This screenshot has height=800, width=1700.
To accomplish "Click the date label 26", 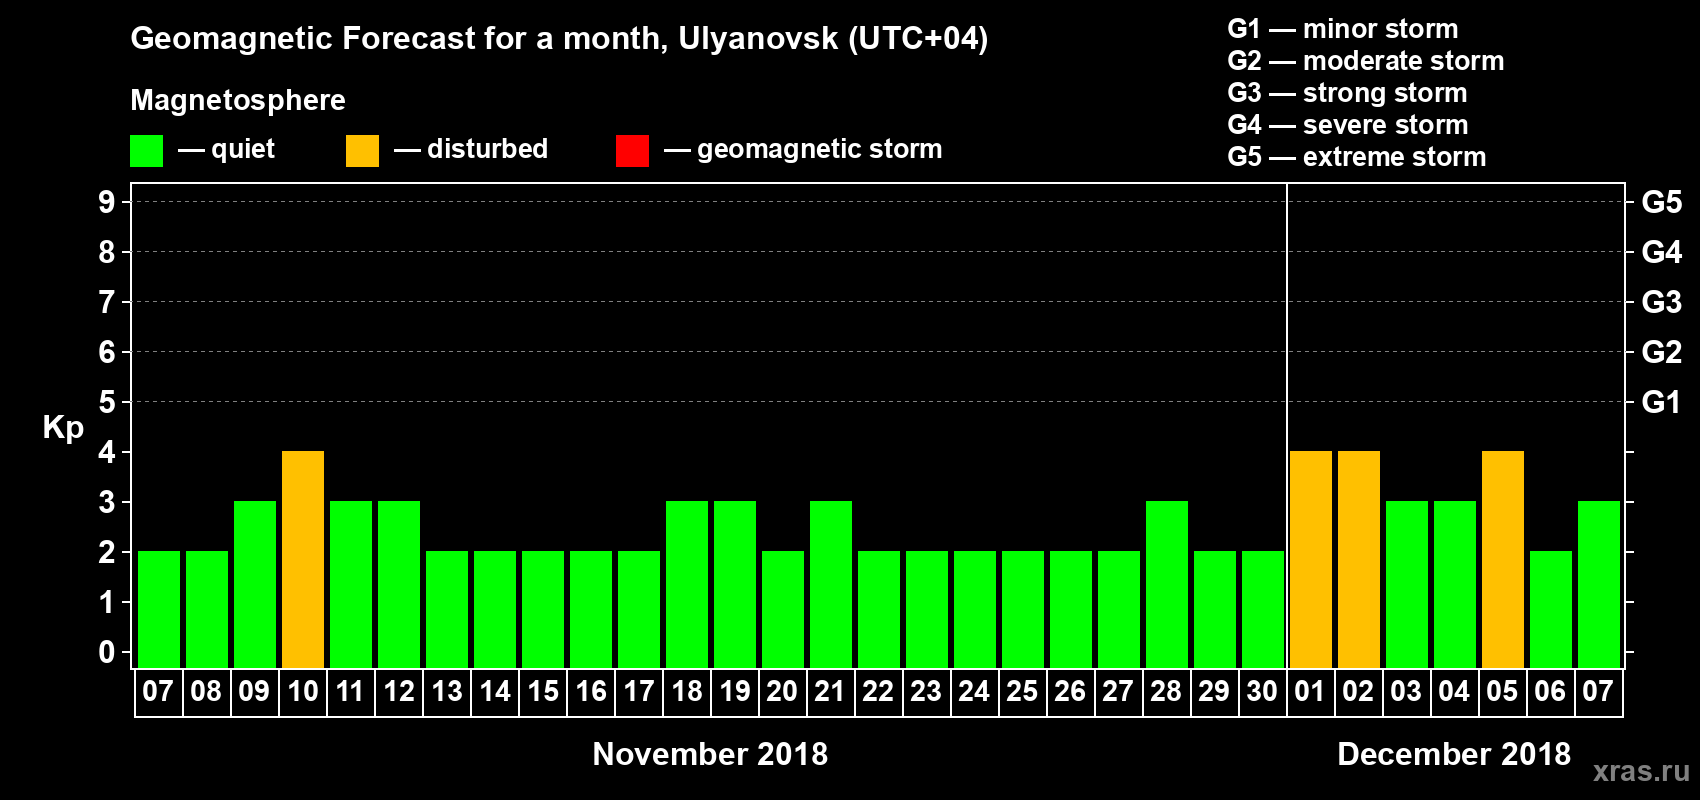I will (1070, 691).
